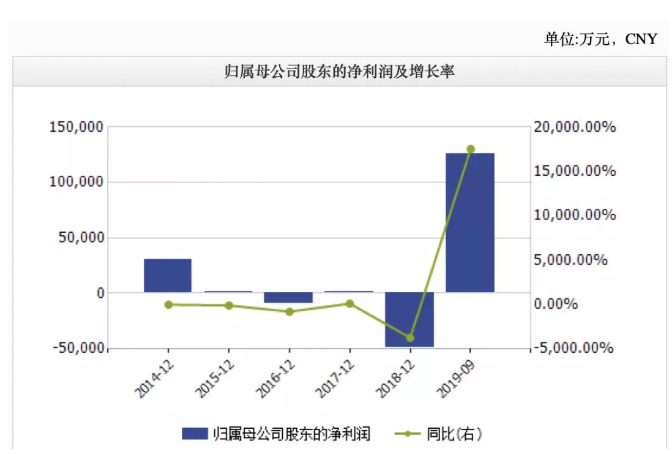Click the green data point for 2015-12
This screenshot has height=454, width=672.
point(229,306)
